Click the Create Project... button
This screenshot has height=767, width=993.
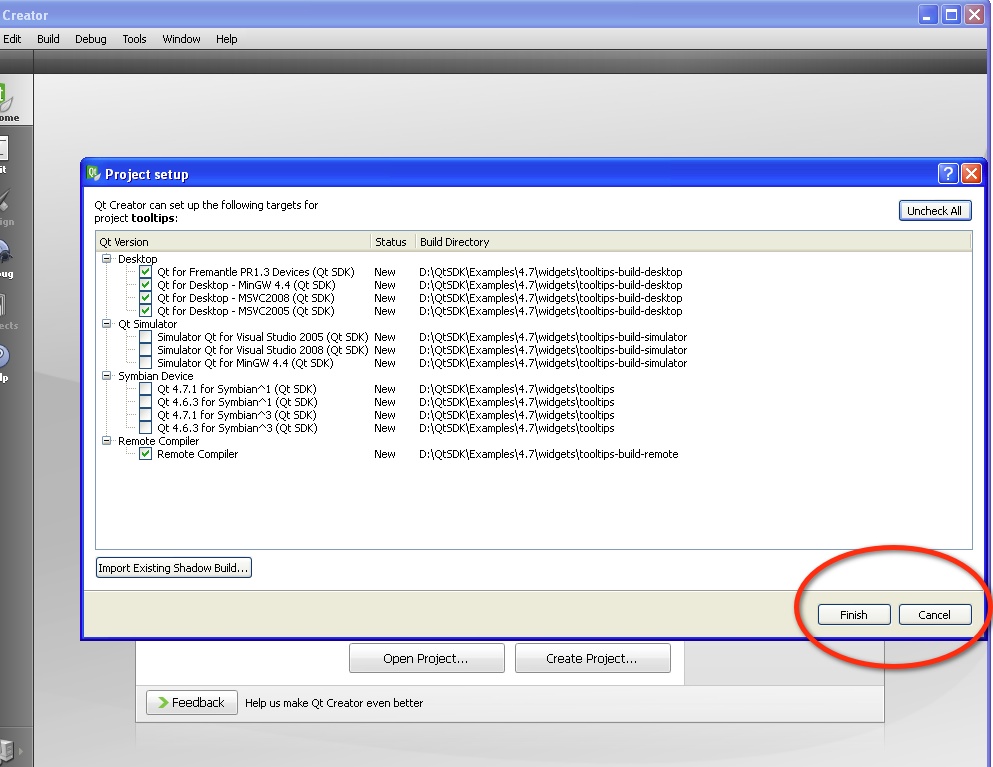(592, 658)
